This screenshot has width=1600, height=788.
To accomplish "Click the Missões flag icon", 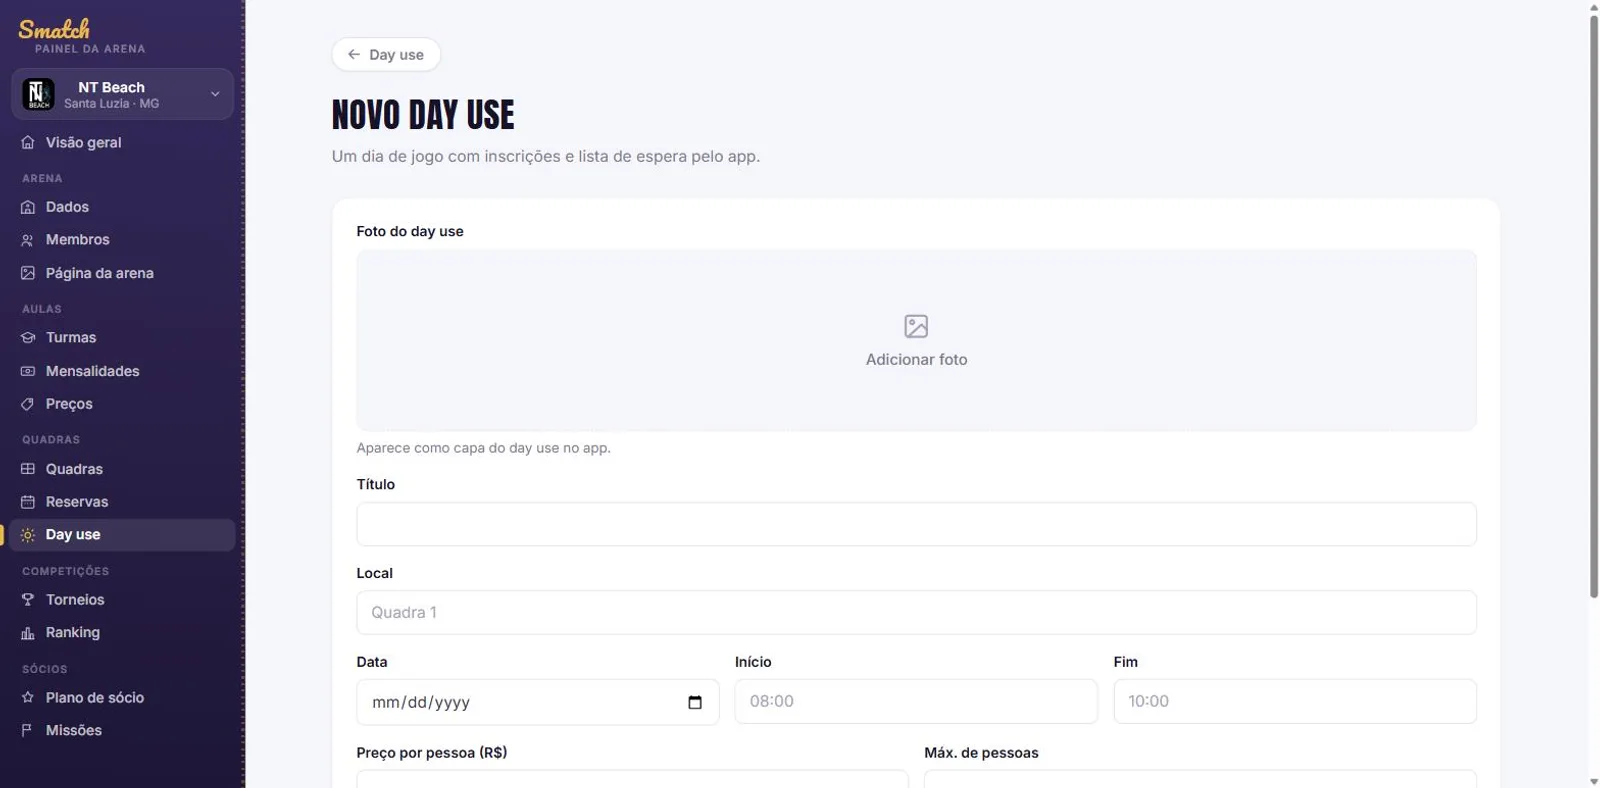I will tap(28, 731).
